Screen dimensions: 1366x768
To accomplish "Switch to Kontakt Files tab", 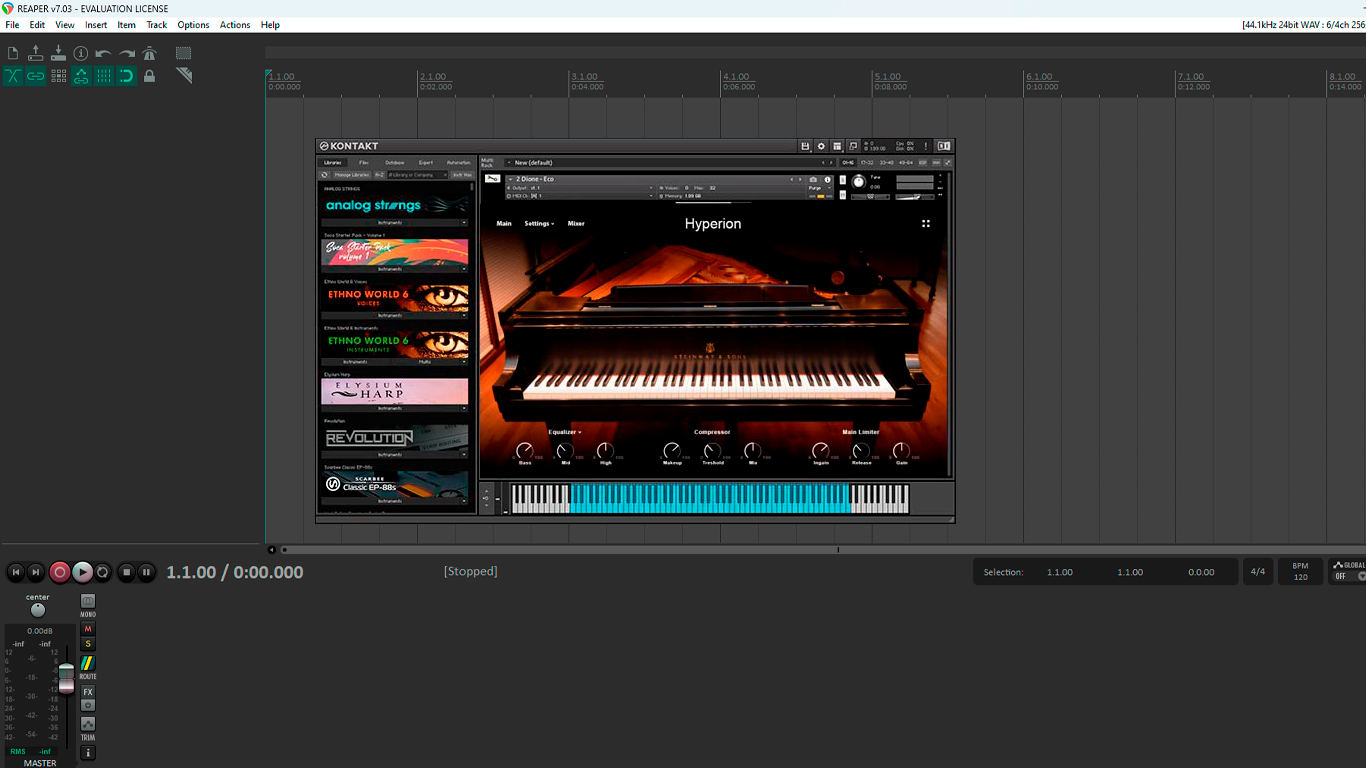I will point(364,162).
